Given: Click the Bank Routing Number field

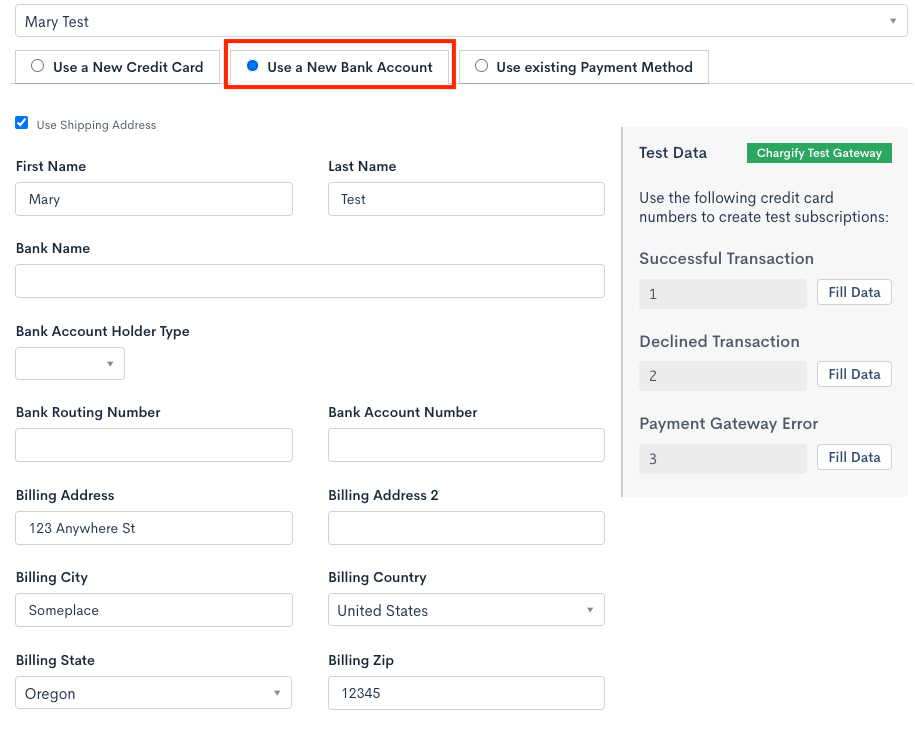Looking at the screenshot, I should [154, 445].
